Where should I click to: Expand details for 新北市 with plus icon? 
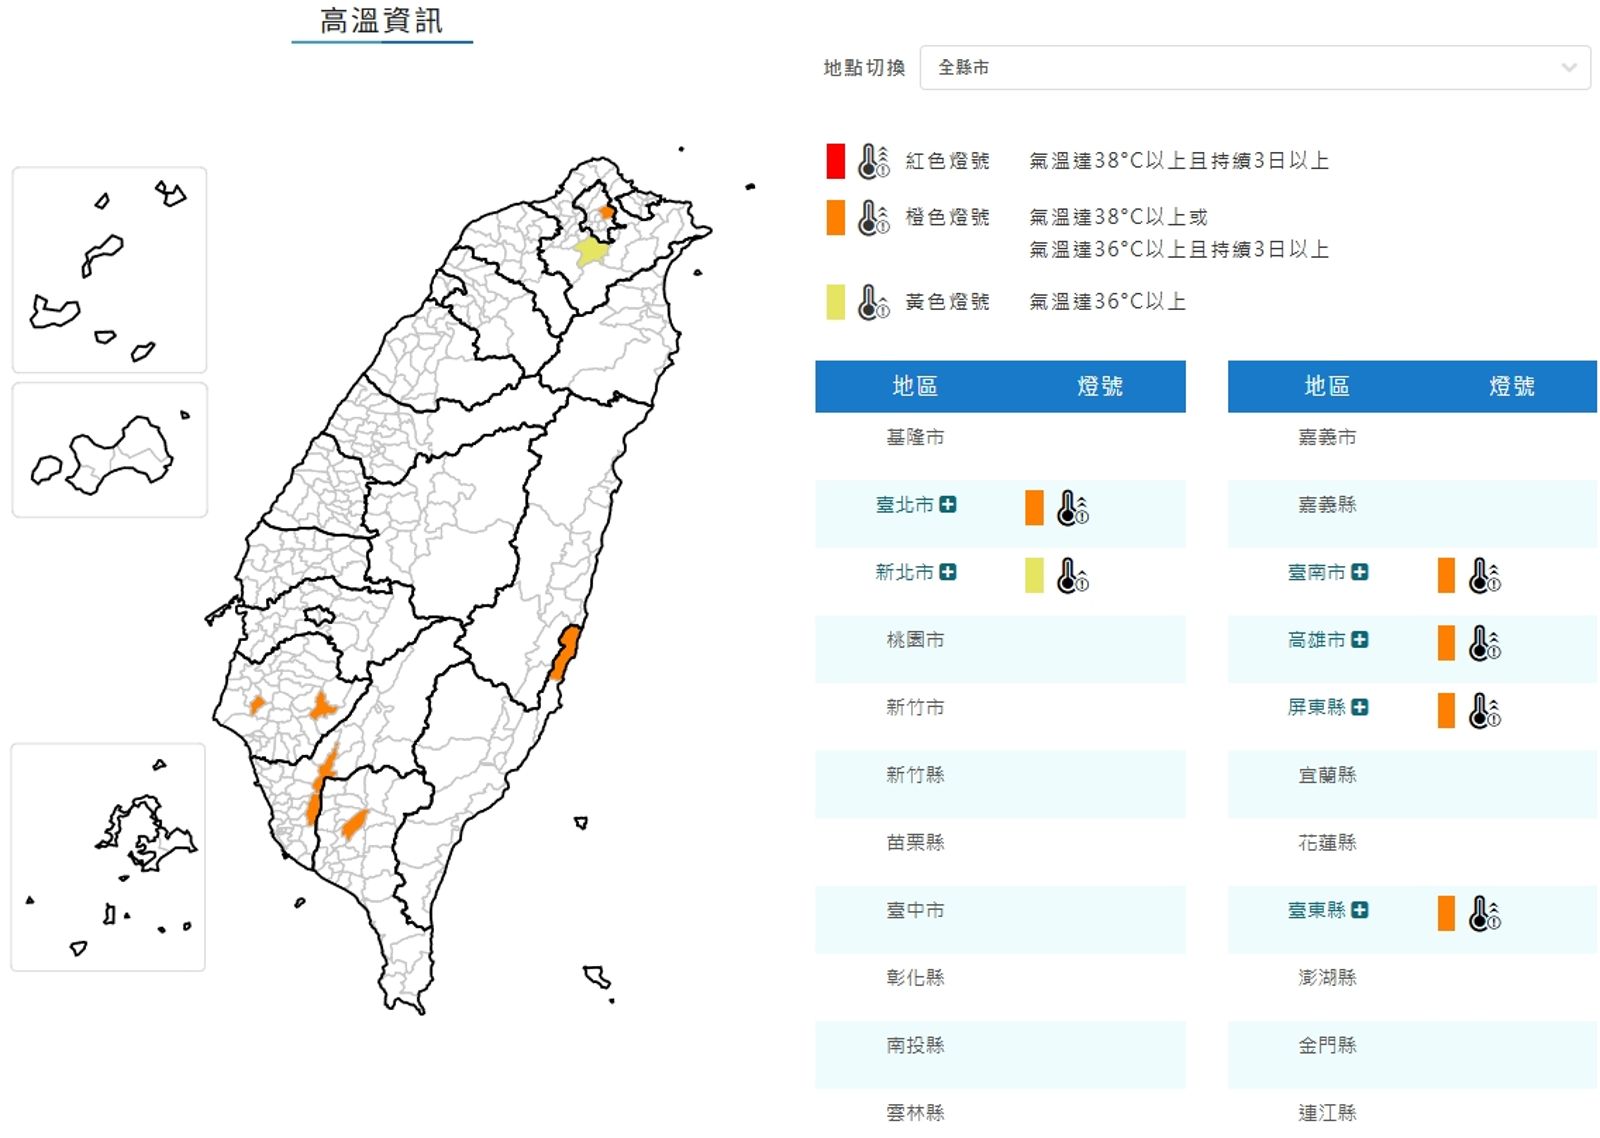pyautogui.click(x=949, y=573)
